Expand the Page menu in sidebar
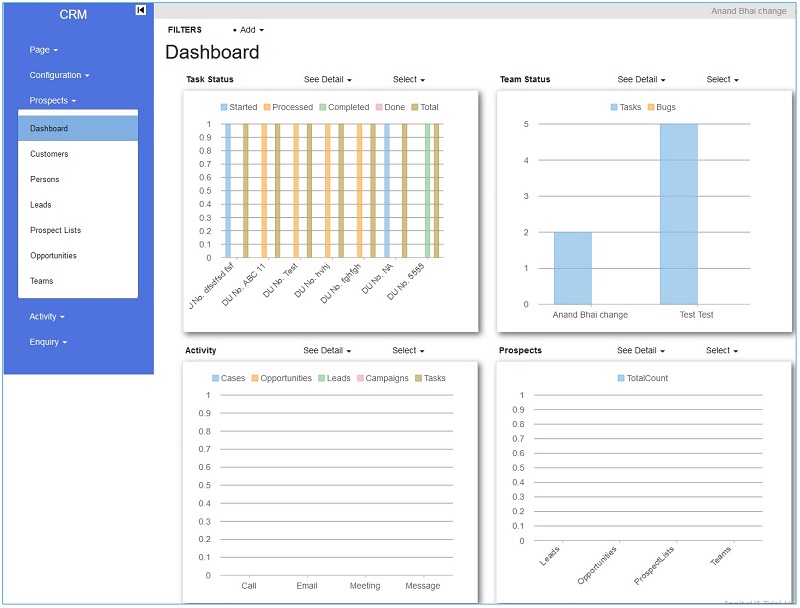 [44, 50]
